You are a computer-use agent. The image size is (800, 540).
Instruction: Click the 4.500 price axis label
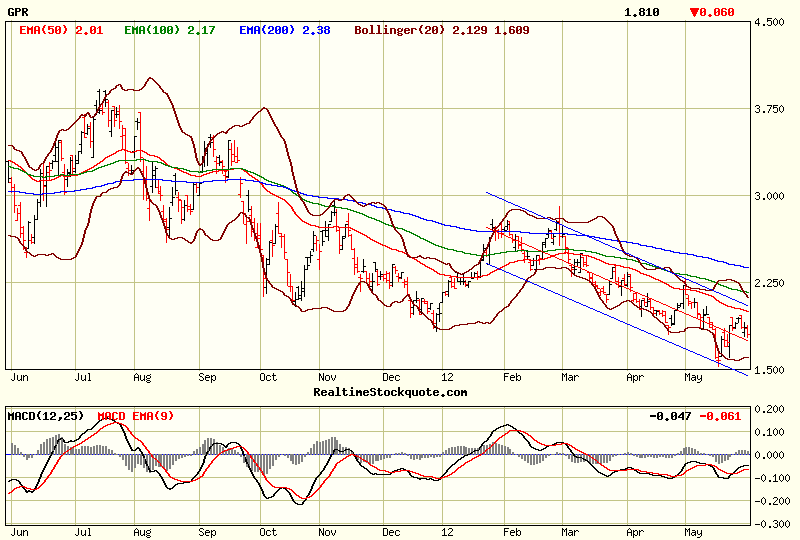(769, 22)
